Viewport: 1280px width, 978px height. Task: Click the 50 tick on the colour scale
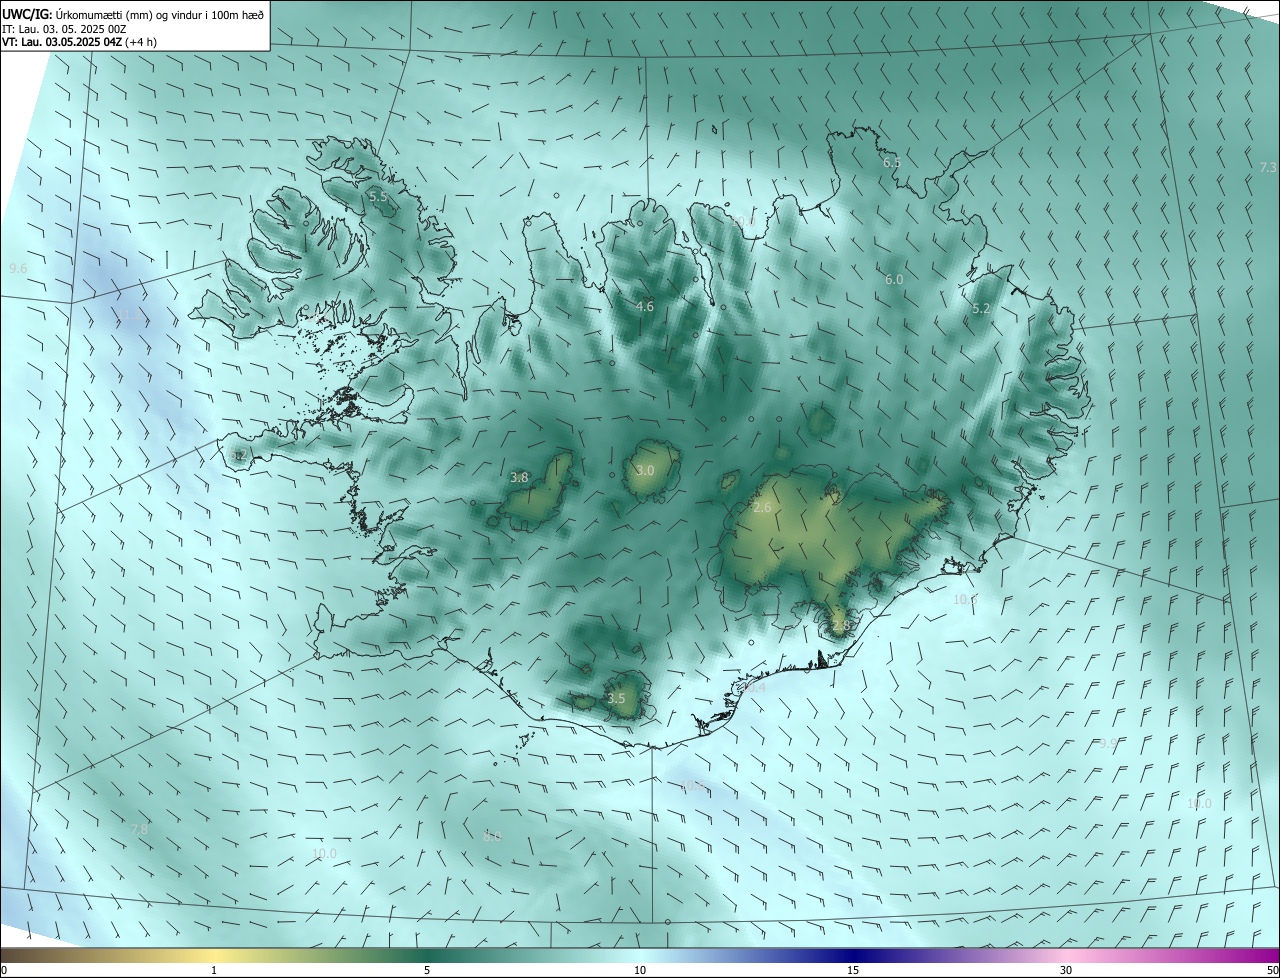[x=1272, y=970]
